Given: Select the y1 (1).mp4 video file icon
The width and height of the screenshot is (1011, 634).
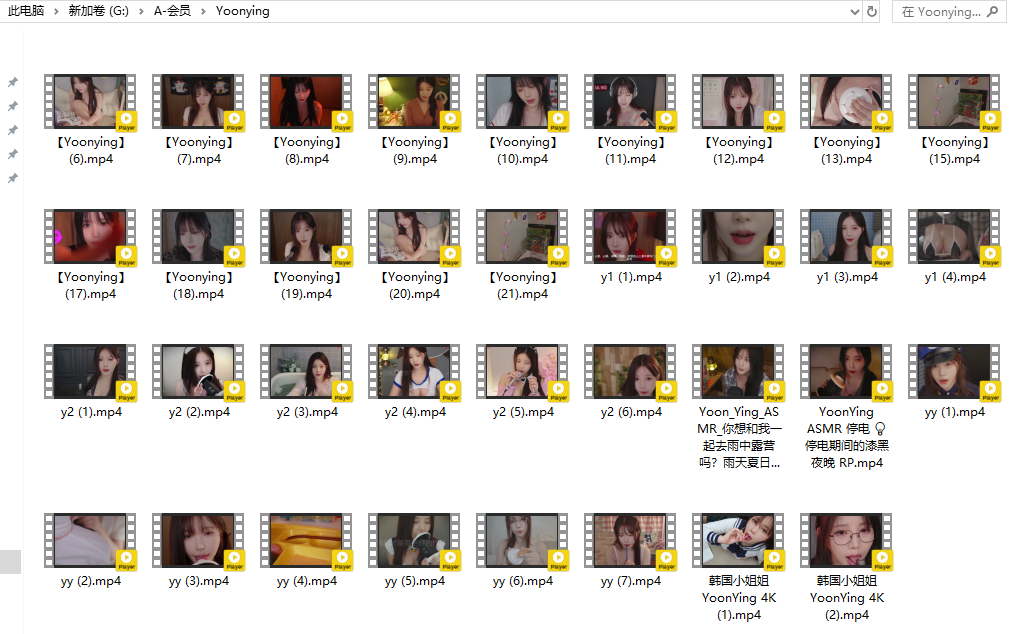Looking at the screenshot, I should [x=631, y=237].
